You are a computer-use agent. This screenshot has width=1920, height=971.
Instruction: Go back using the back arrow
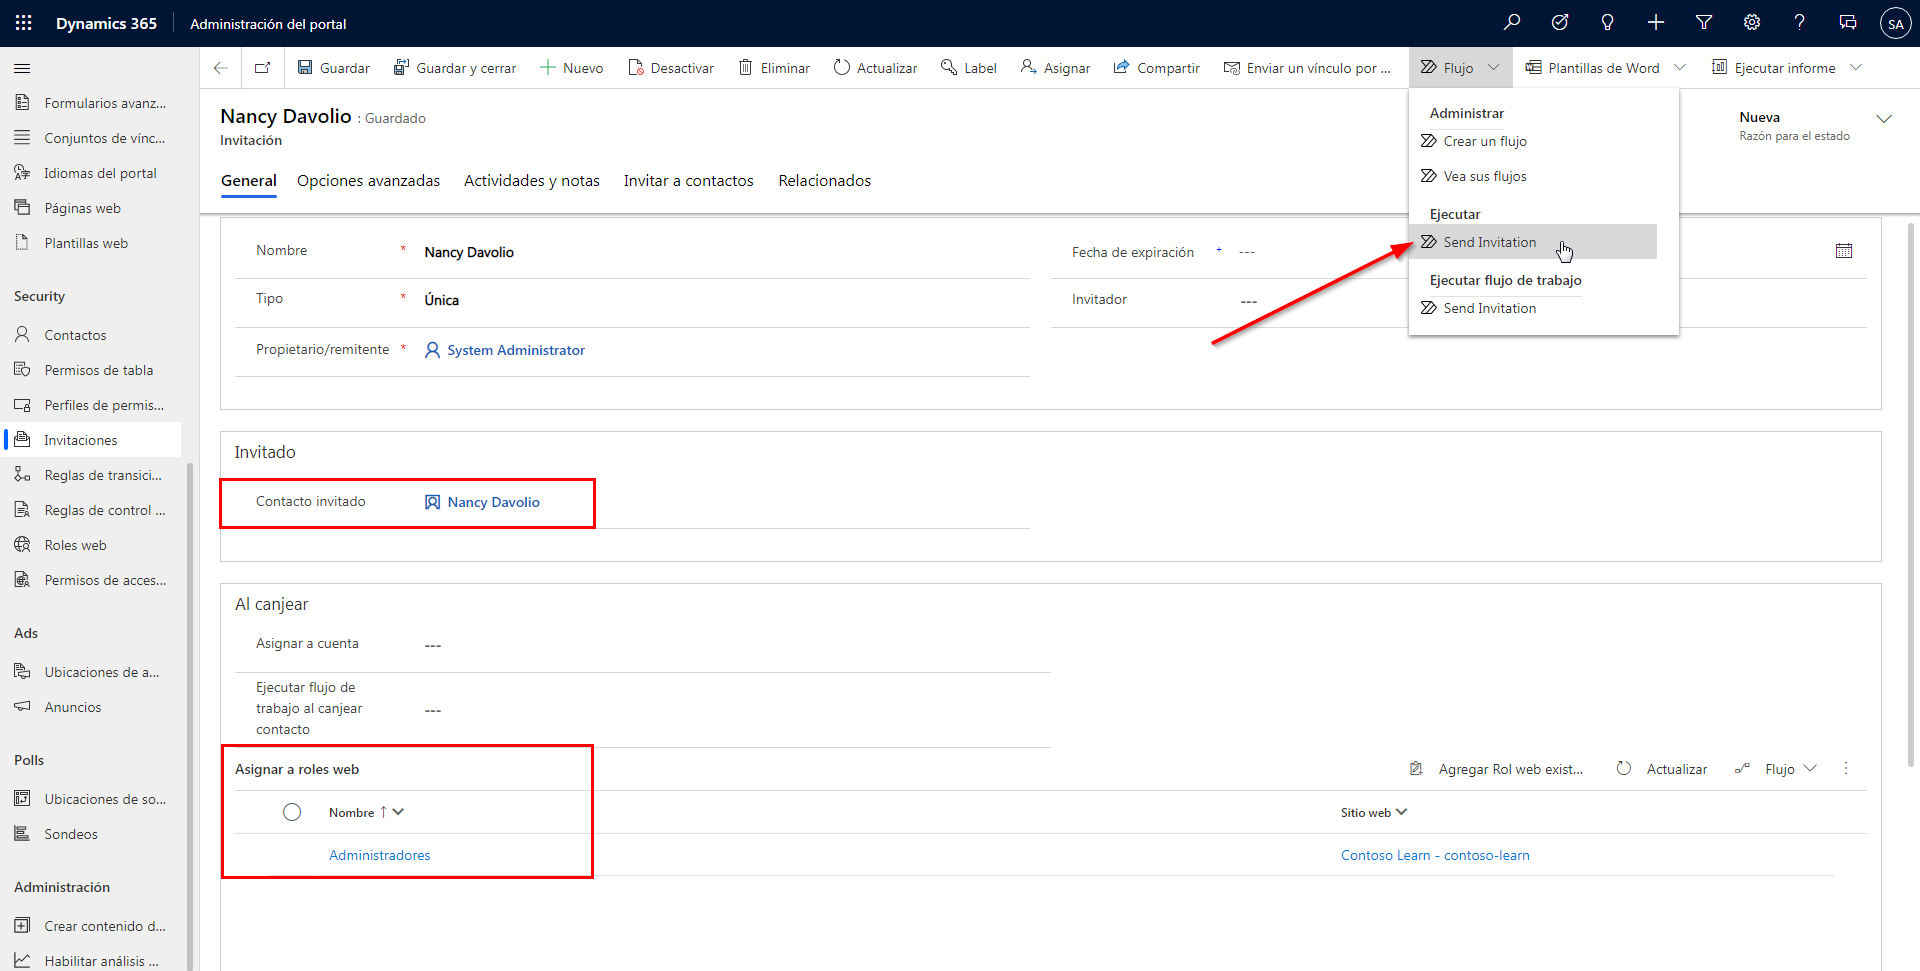(x=220, y=68)
